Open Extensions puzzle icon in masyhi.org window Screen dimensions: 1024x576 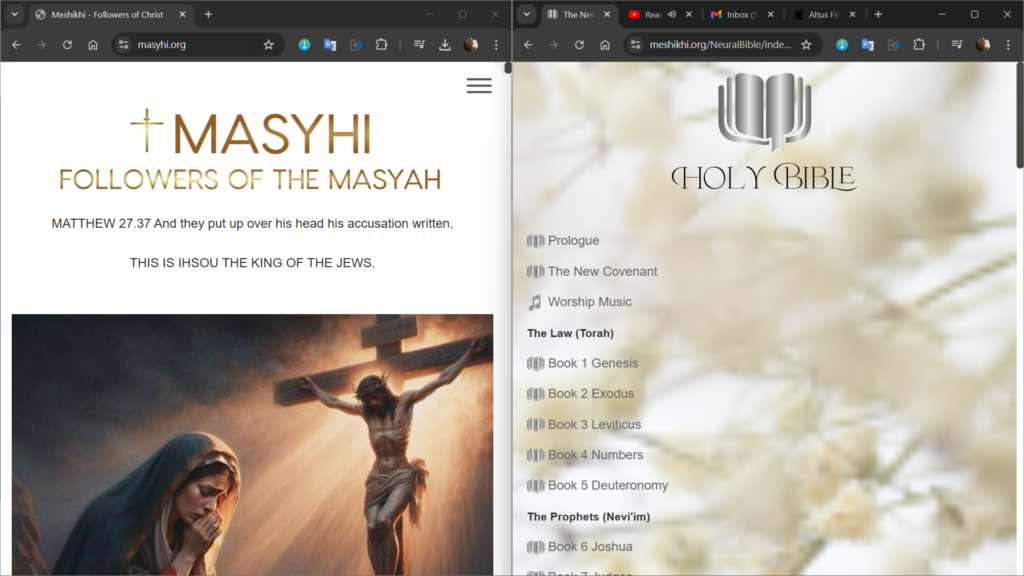pyautogui.click(x=381, y=45)
